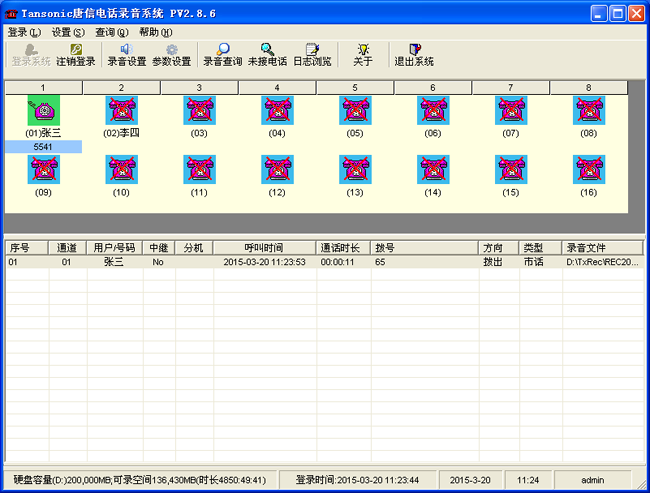Open 录音查询 recording search

[222, 54]
